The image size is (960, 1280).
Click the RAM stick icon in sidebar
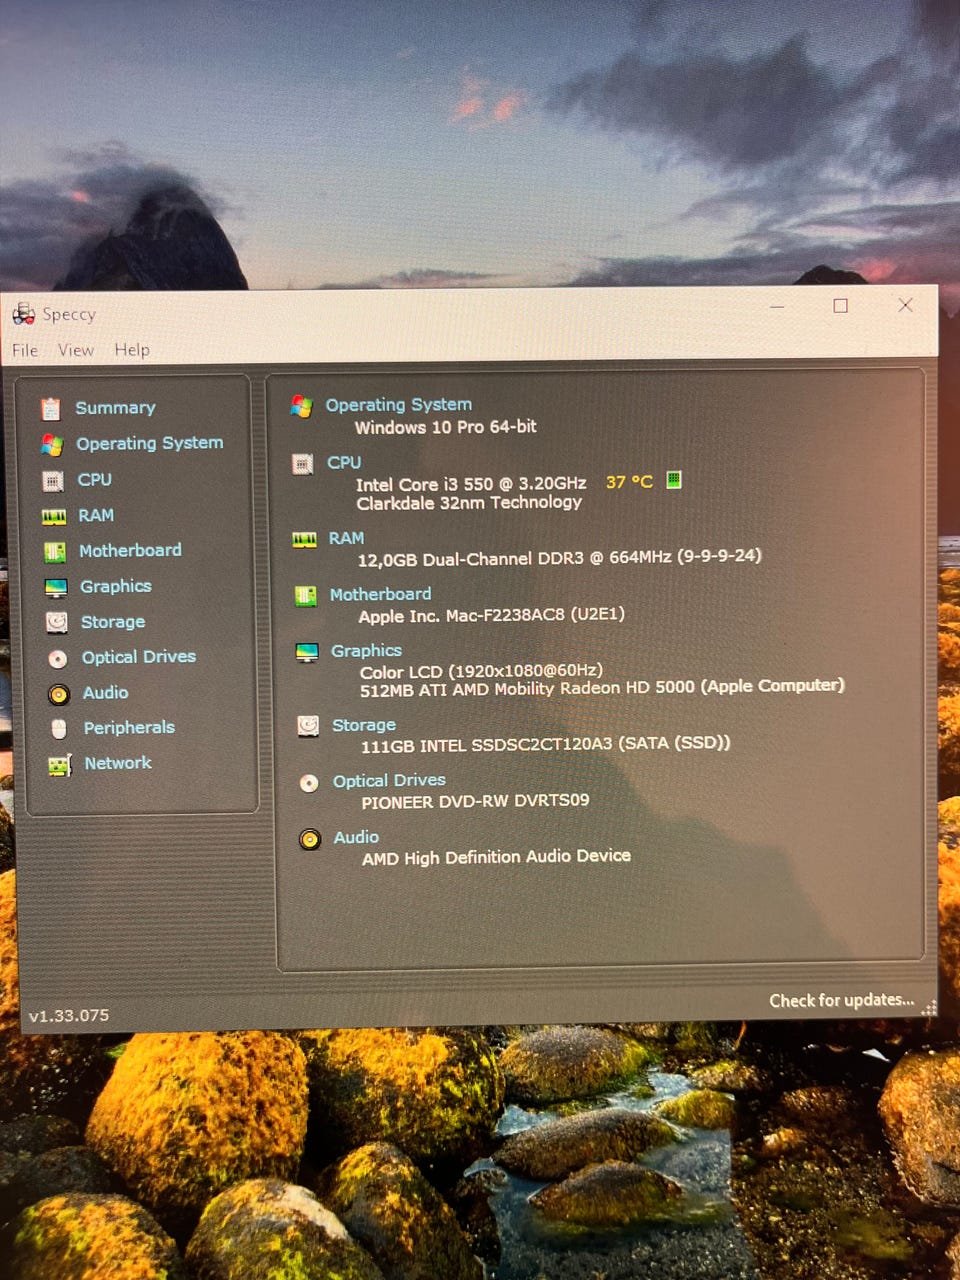54,516
